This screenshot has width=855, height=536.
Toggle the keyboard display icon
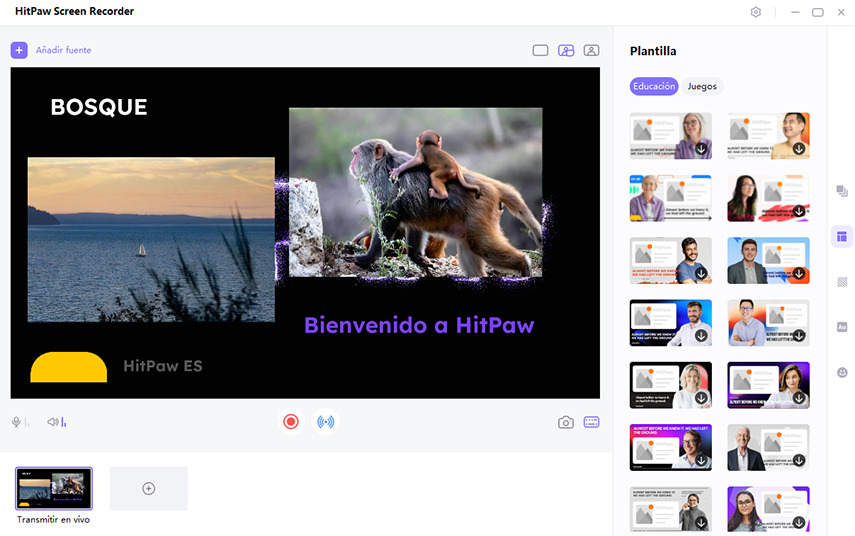(592, 422)
